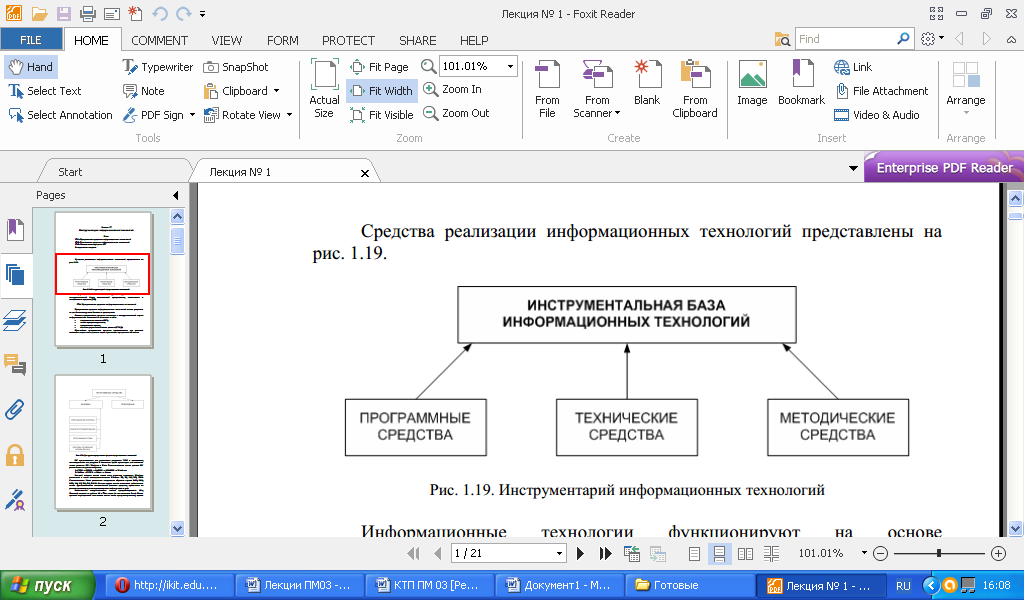Expand the page number dropdown
Screen dimensions: 1024x600
tap(559, 553)
